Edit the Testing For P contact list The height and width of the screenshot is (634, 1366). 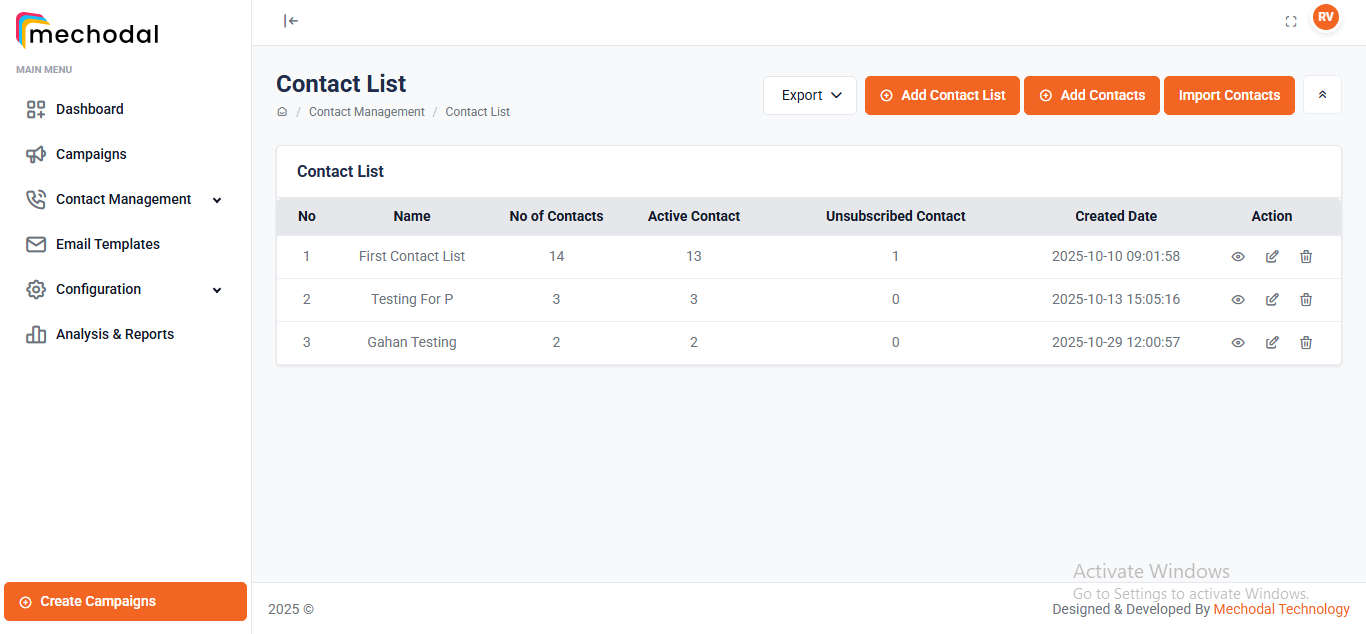(1272, 299)
